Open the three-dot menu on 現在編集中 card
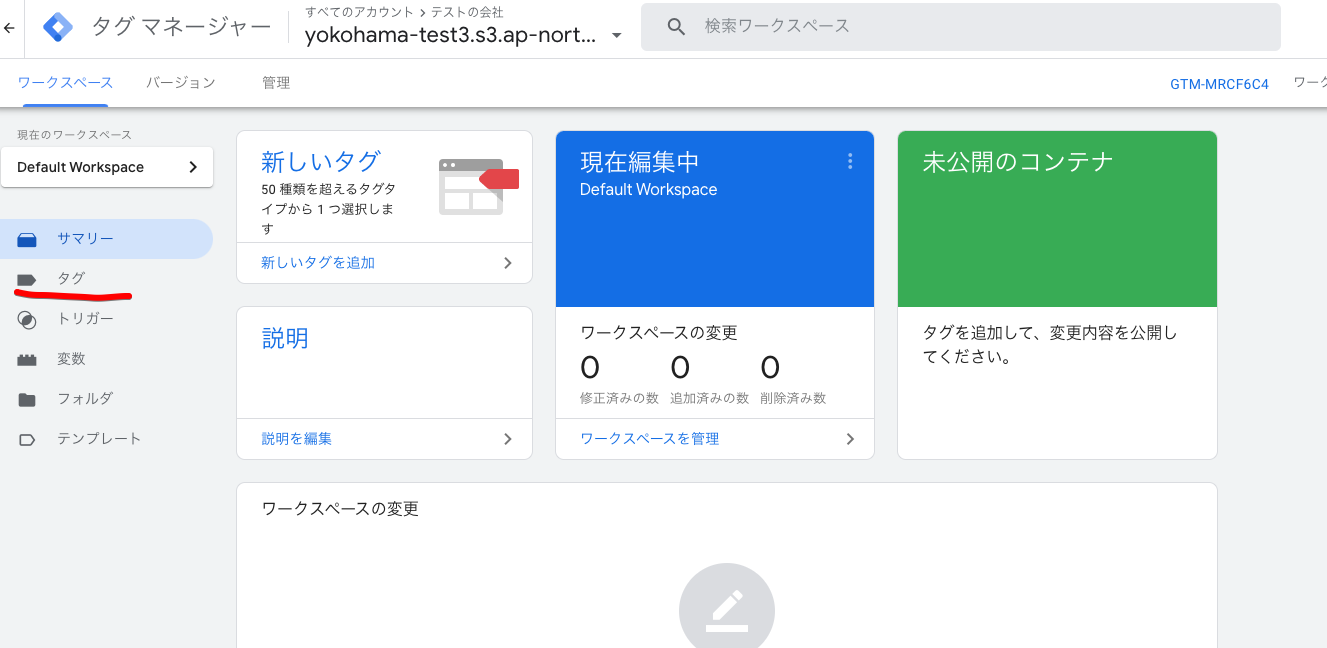The height and width of the screenshot is (648, 1327). [849, 160]
